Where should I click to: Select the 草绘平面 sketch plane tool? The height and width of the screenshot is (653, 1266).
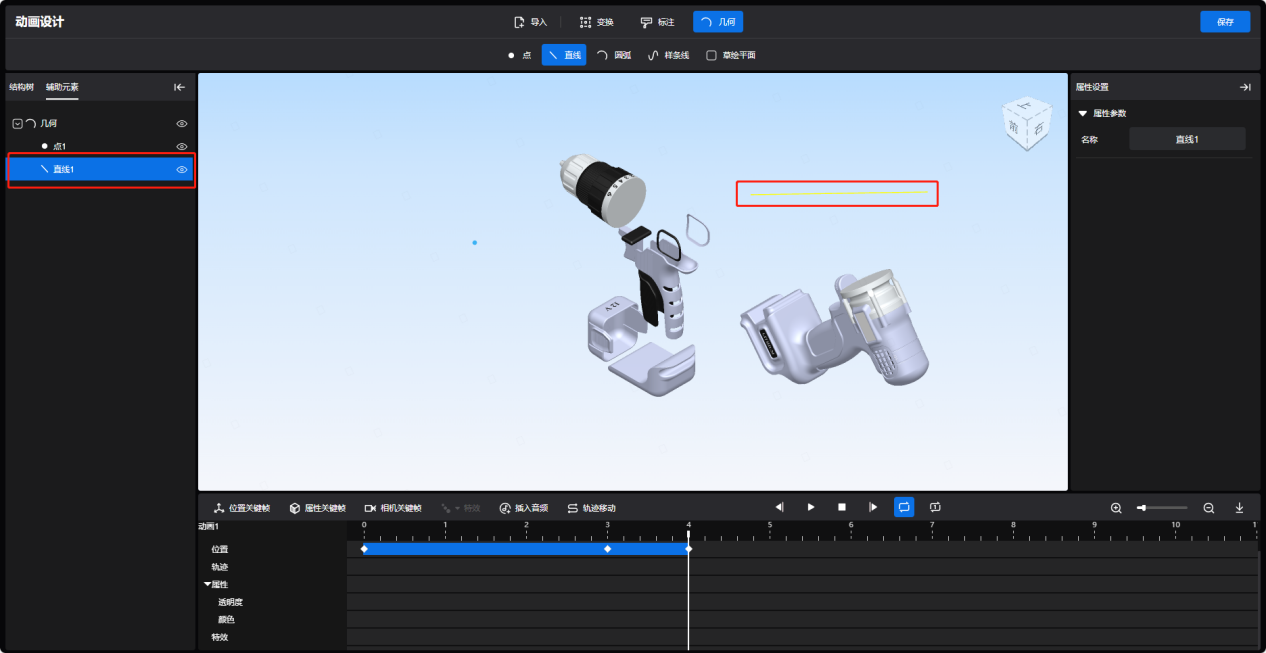coord(731,55)
